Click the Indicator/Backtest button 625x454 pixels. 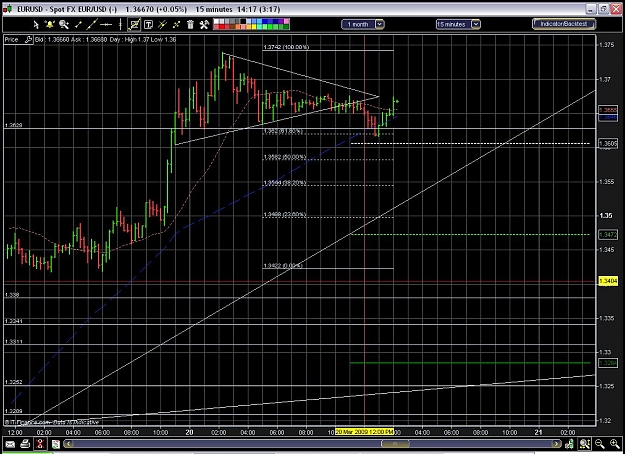click(564, 24)
